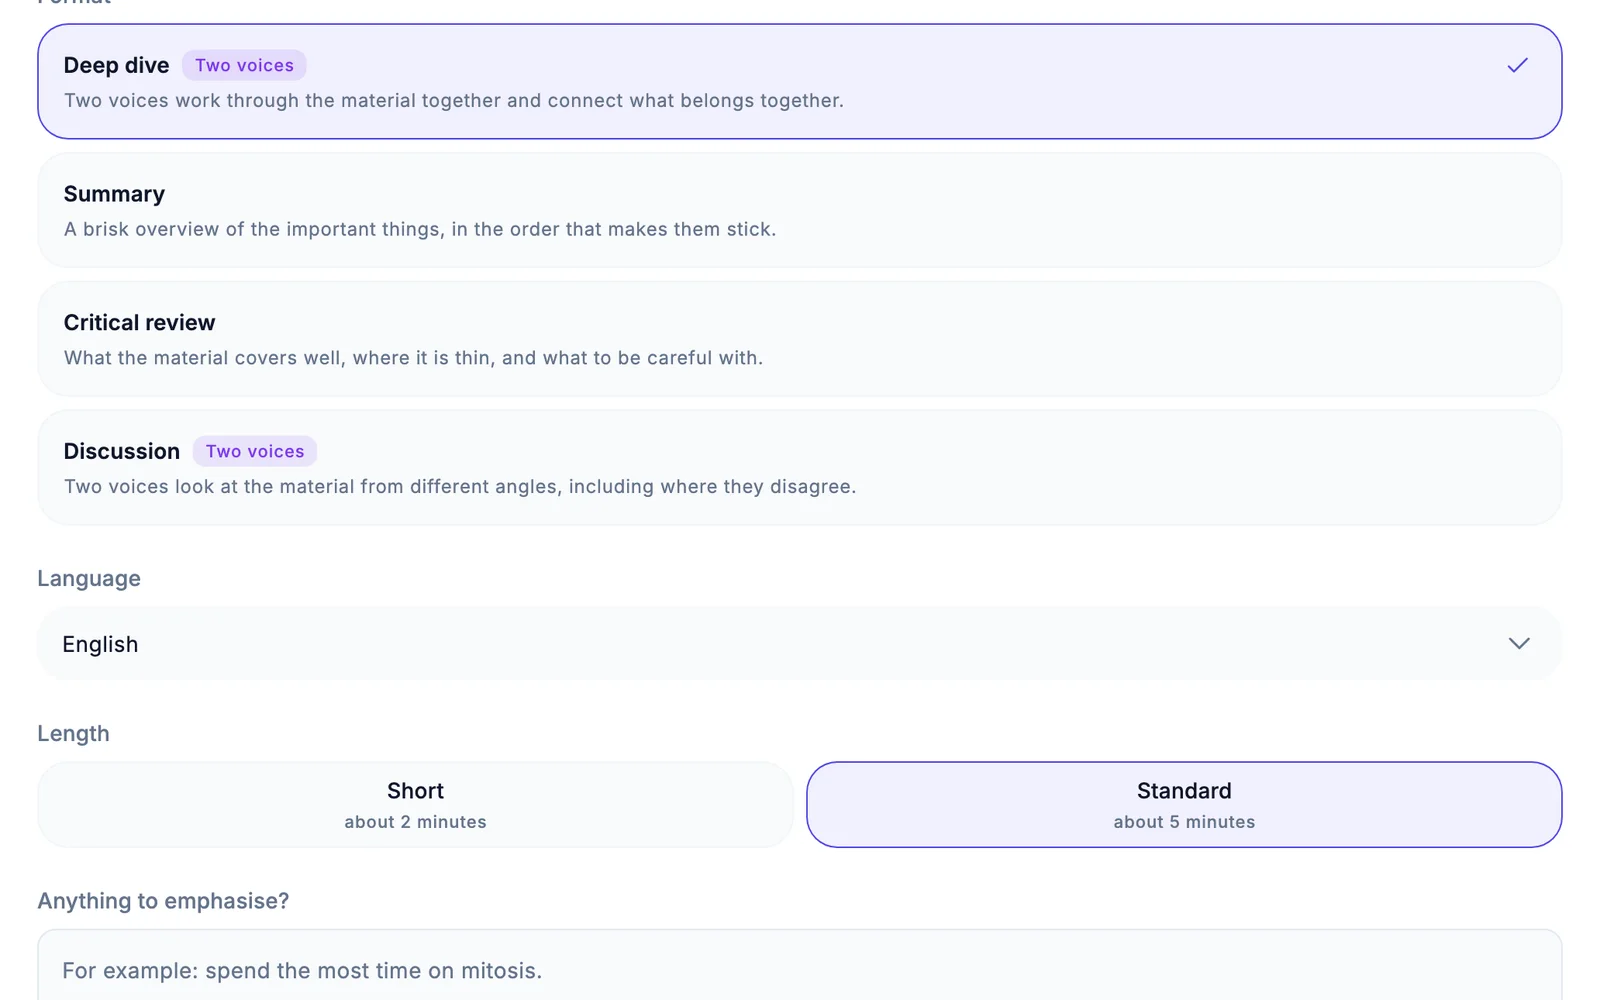
Task: Open the English language selector
Action: coord(800,644)
